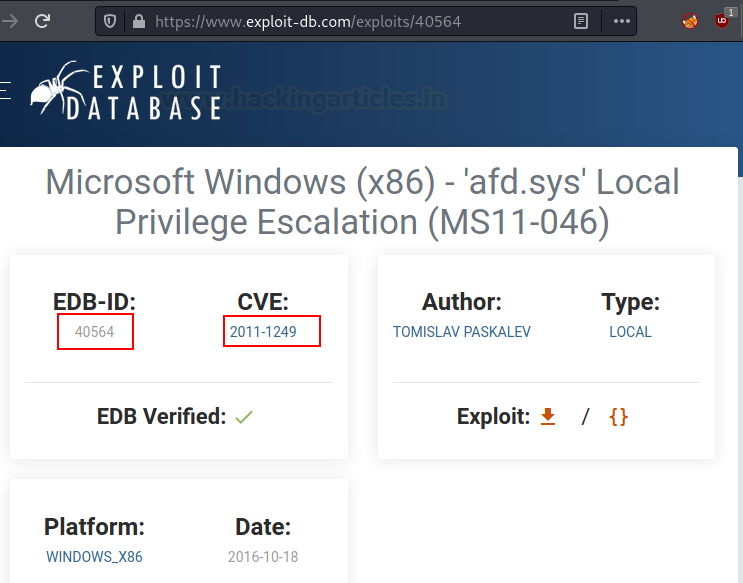Open author Tomislav Paskalev link
The image size is (743, 583).
pos(462,332)
